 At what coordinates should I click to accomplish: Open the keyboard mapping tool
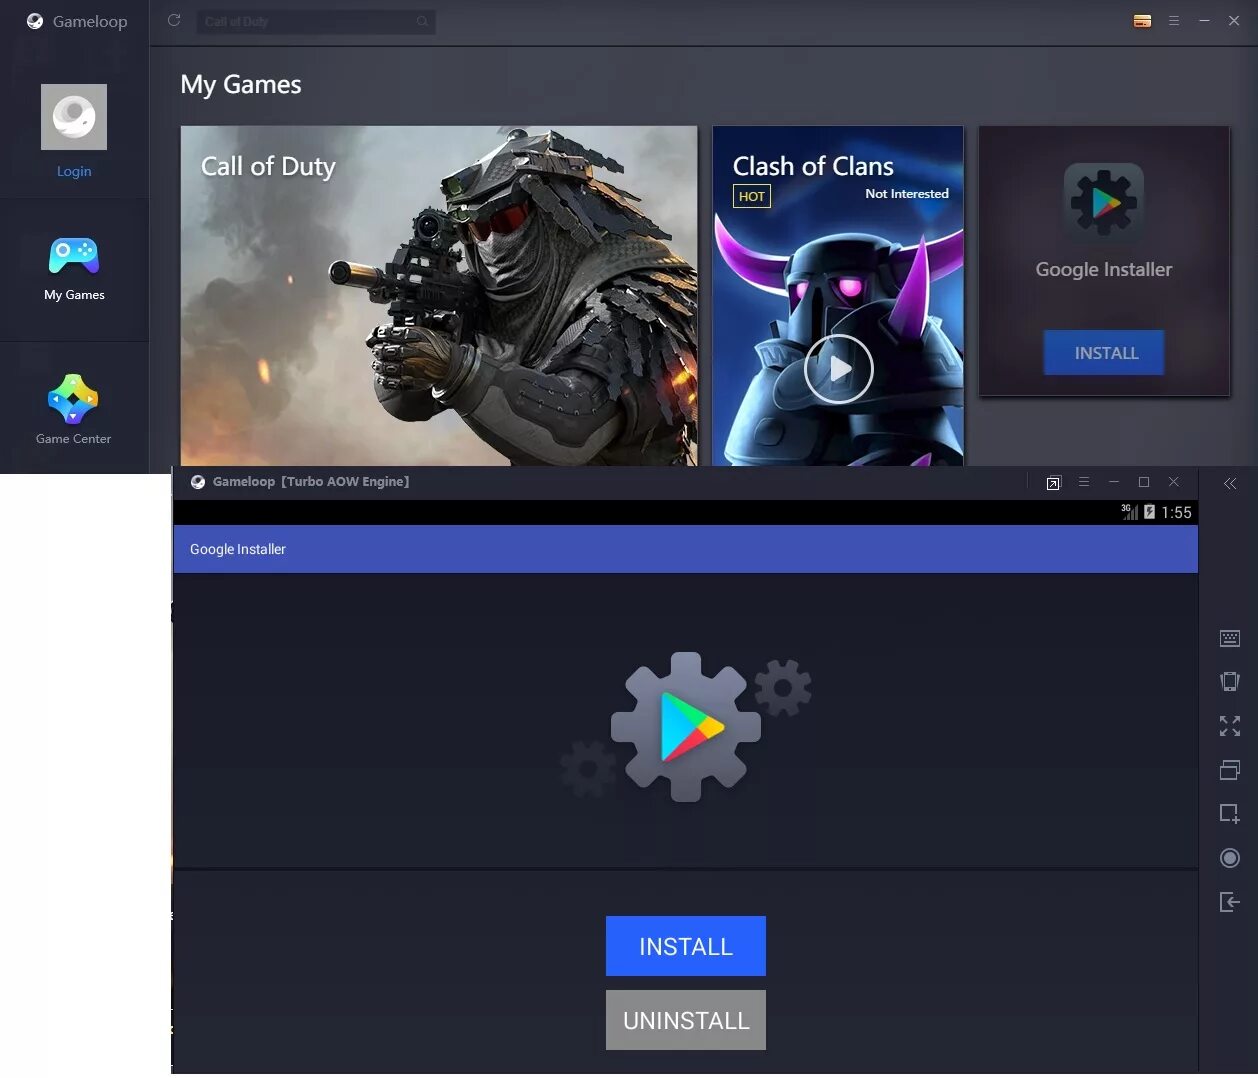(1230, 638)
